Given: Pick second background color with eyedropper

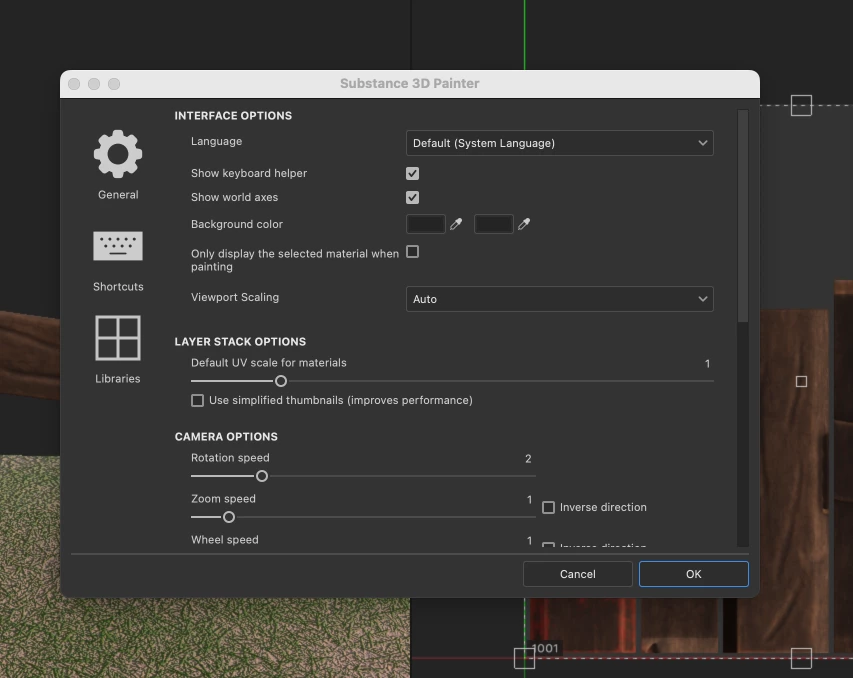Looking at the screenshot, I should [524, 224].
